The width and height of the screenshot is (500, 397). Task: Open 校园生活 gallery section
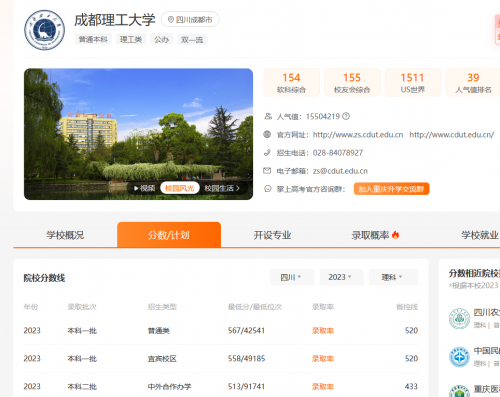pos(222,188)
